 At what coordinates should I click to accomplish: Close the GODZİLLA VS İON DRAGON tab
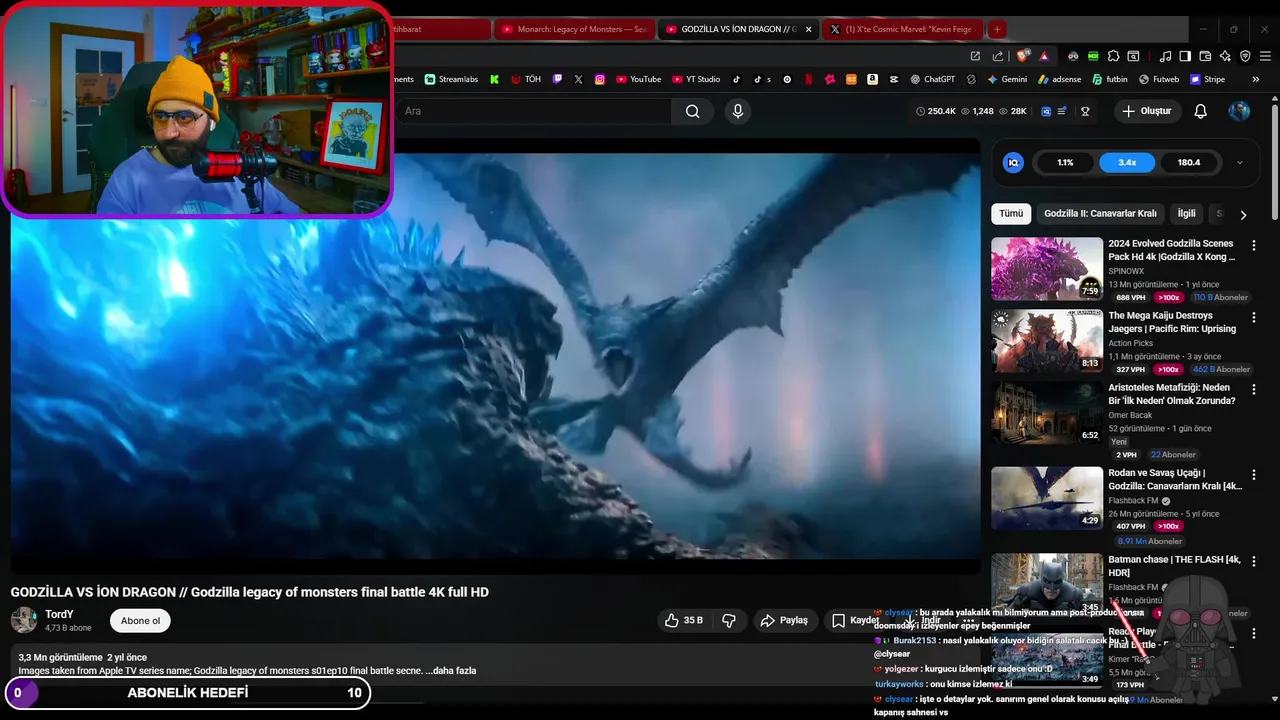[x=808, y=29]
